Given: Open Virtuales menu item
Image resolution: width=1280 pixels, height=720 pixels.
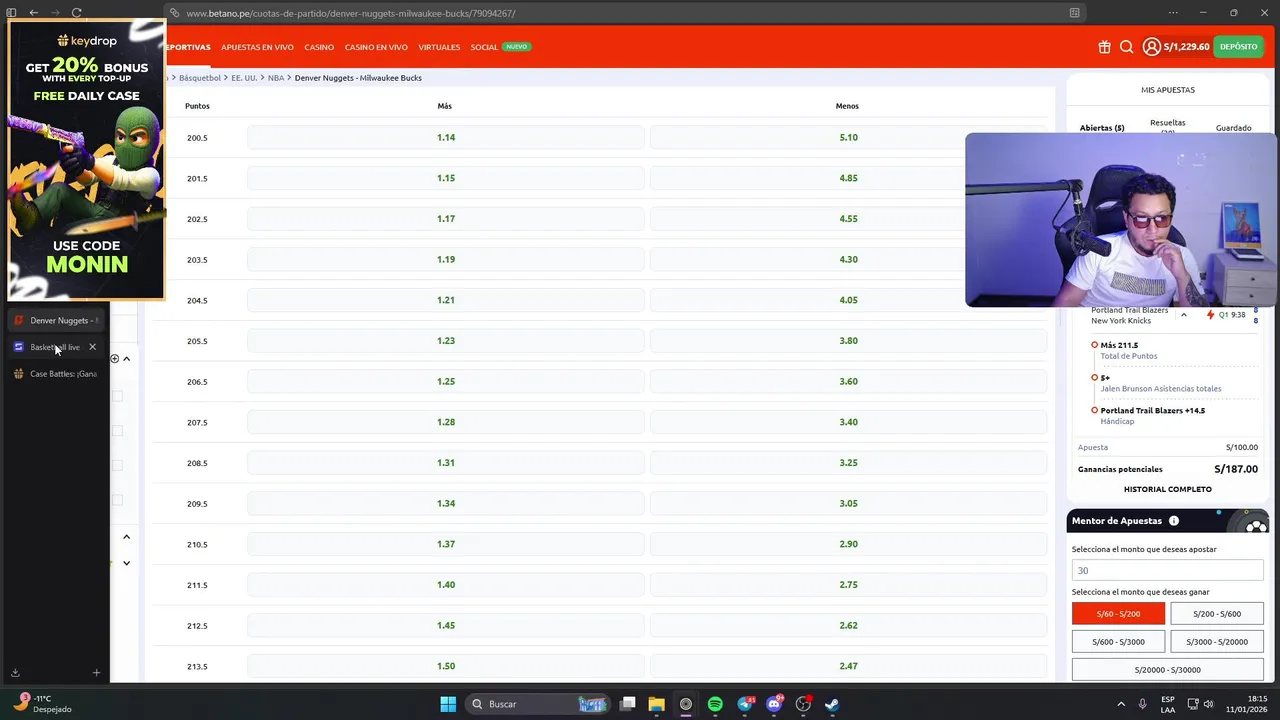Looking at the screenshot, I should click(439, 47).
